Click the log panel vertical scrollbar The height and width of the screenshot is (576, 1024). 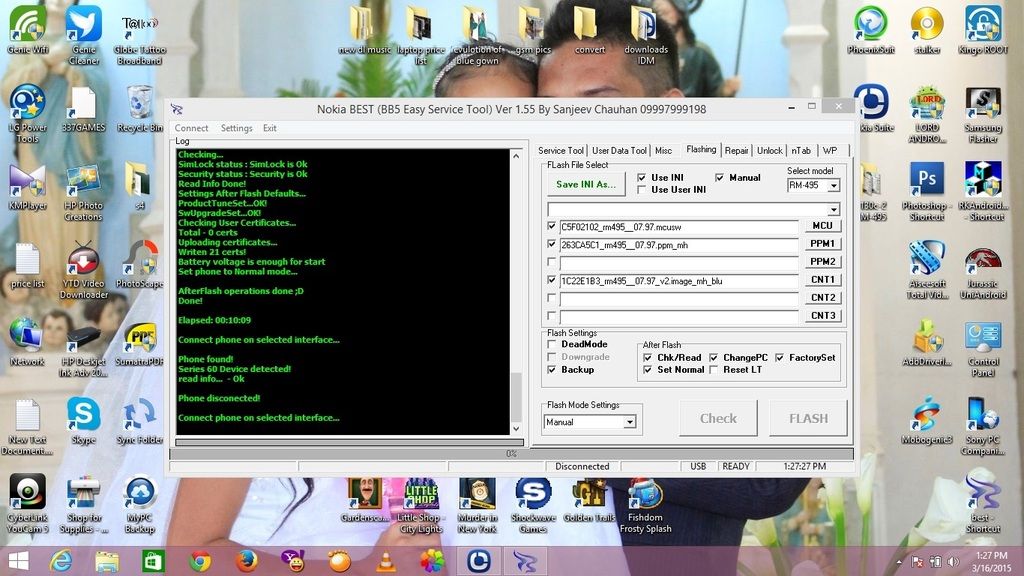517,290
